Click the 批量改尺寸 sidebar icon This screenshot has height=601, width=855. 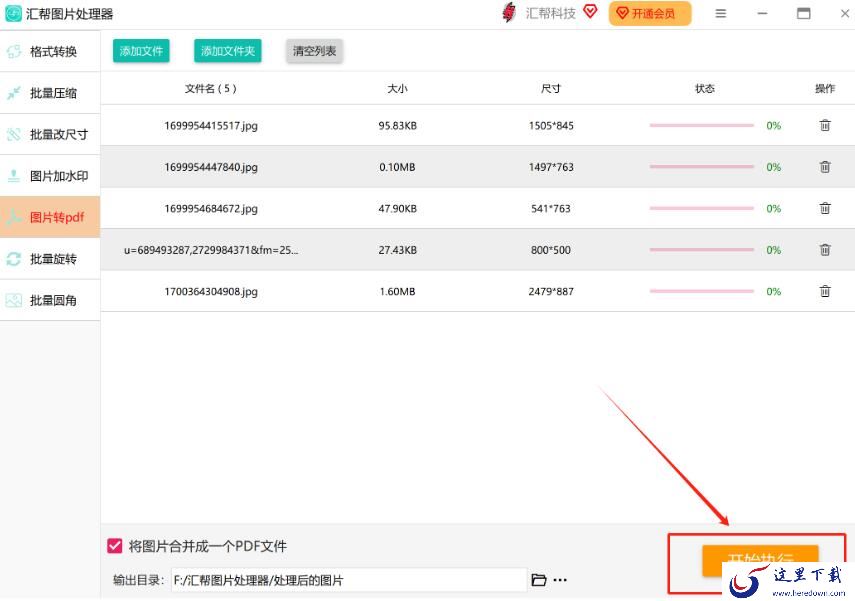tap(14, 135)
